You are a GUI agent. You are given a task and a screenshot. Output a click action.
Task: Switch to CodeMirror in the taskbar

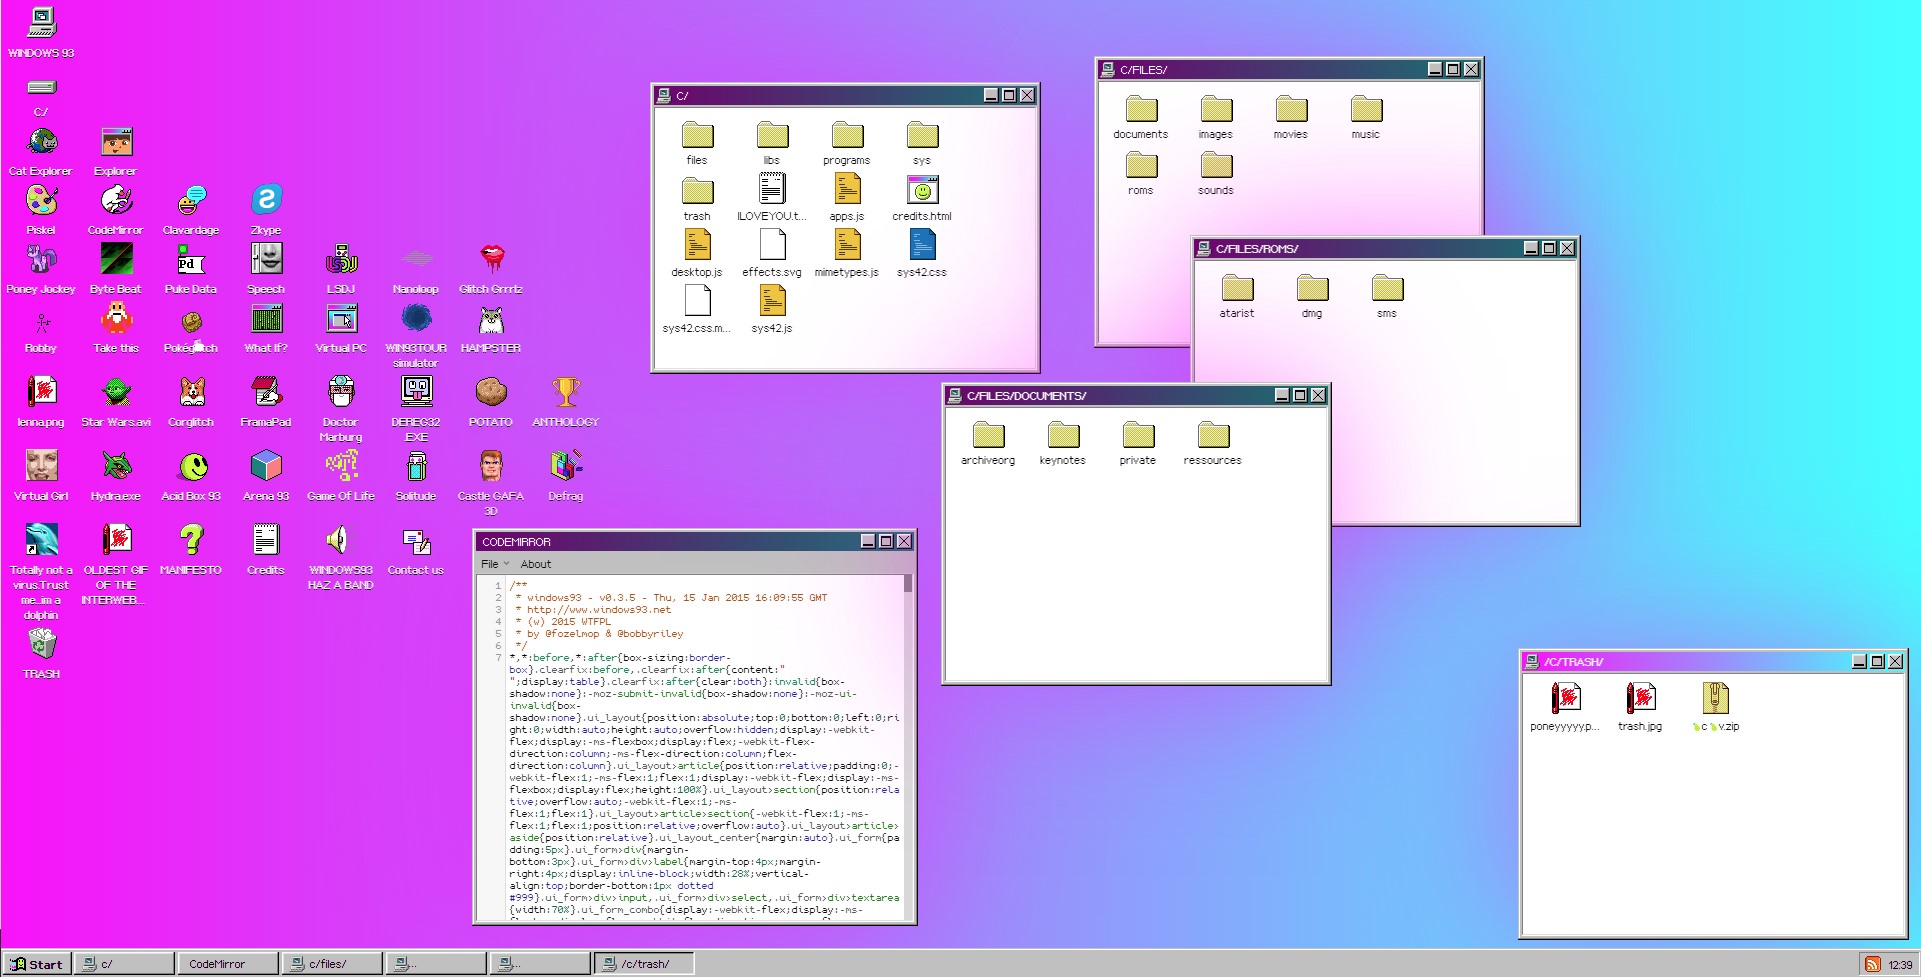pyautogui.click(x=228, y=964)
